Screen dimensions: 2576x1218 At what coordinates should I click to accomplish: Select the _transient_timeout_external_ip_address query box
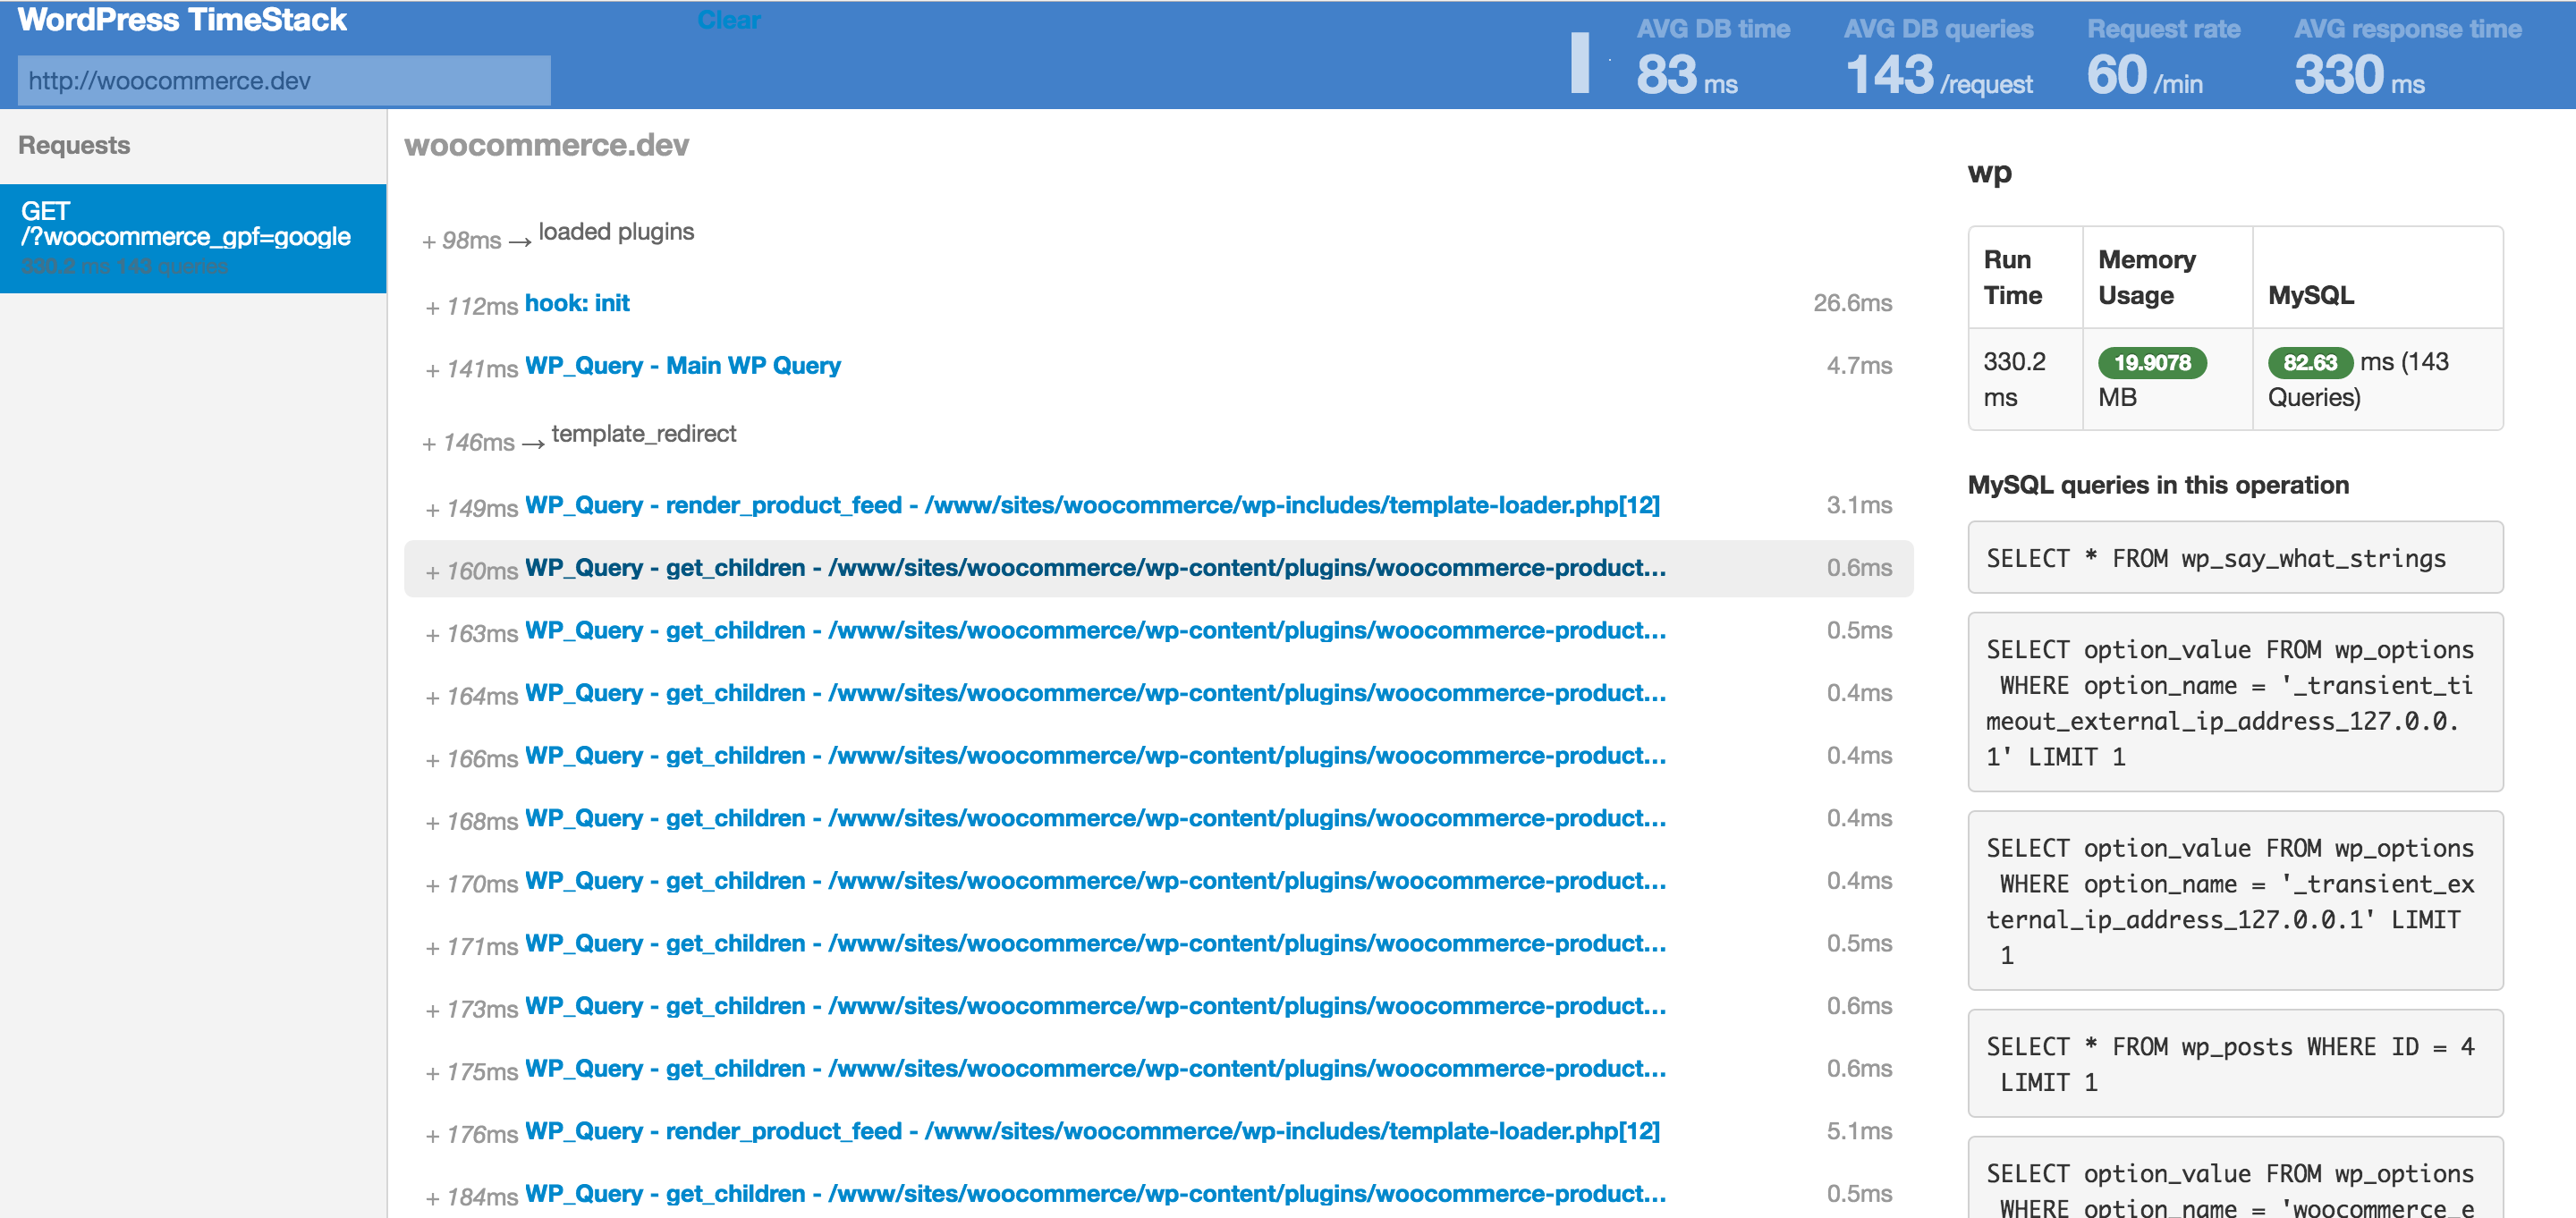coord(2235,702)
